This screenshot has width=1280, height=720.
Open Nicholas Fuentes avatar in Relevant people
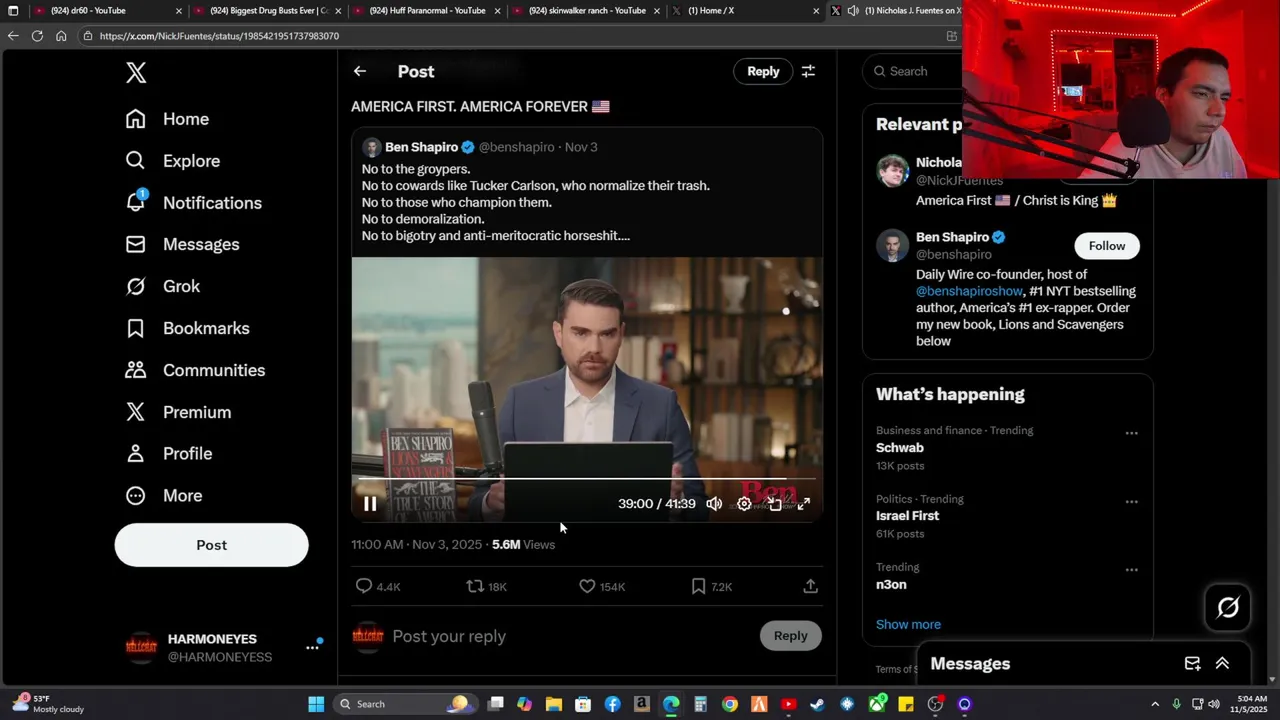892,171
